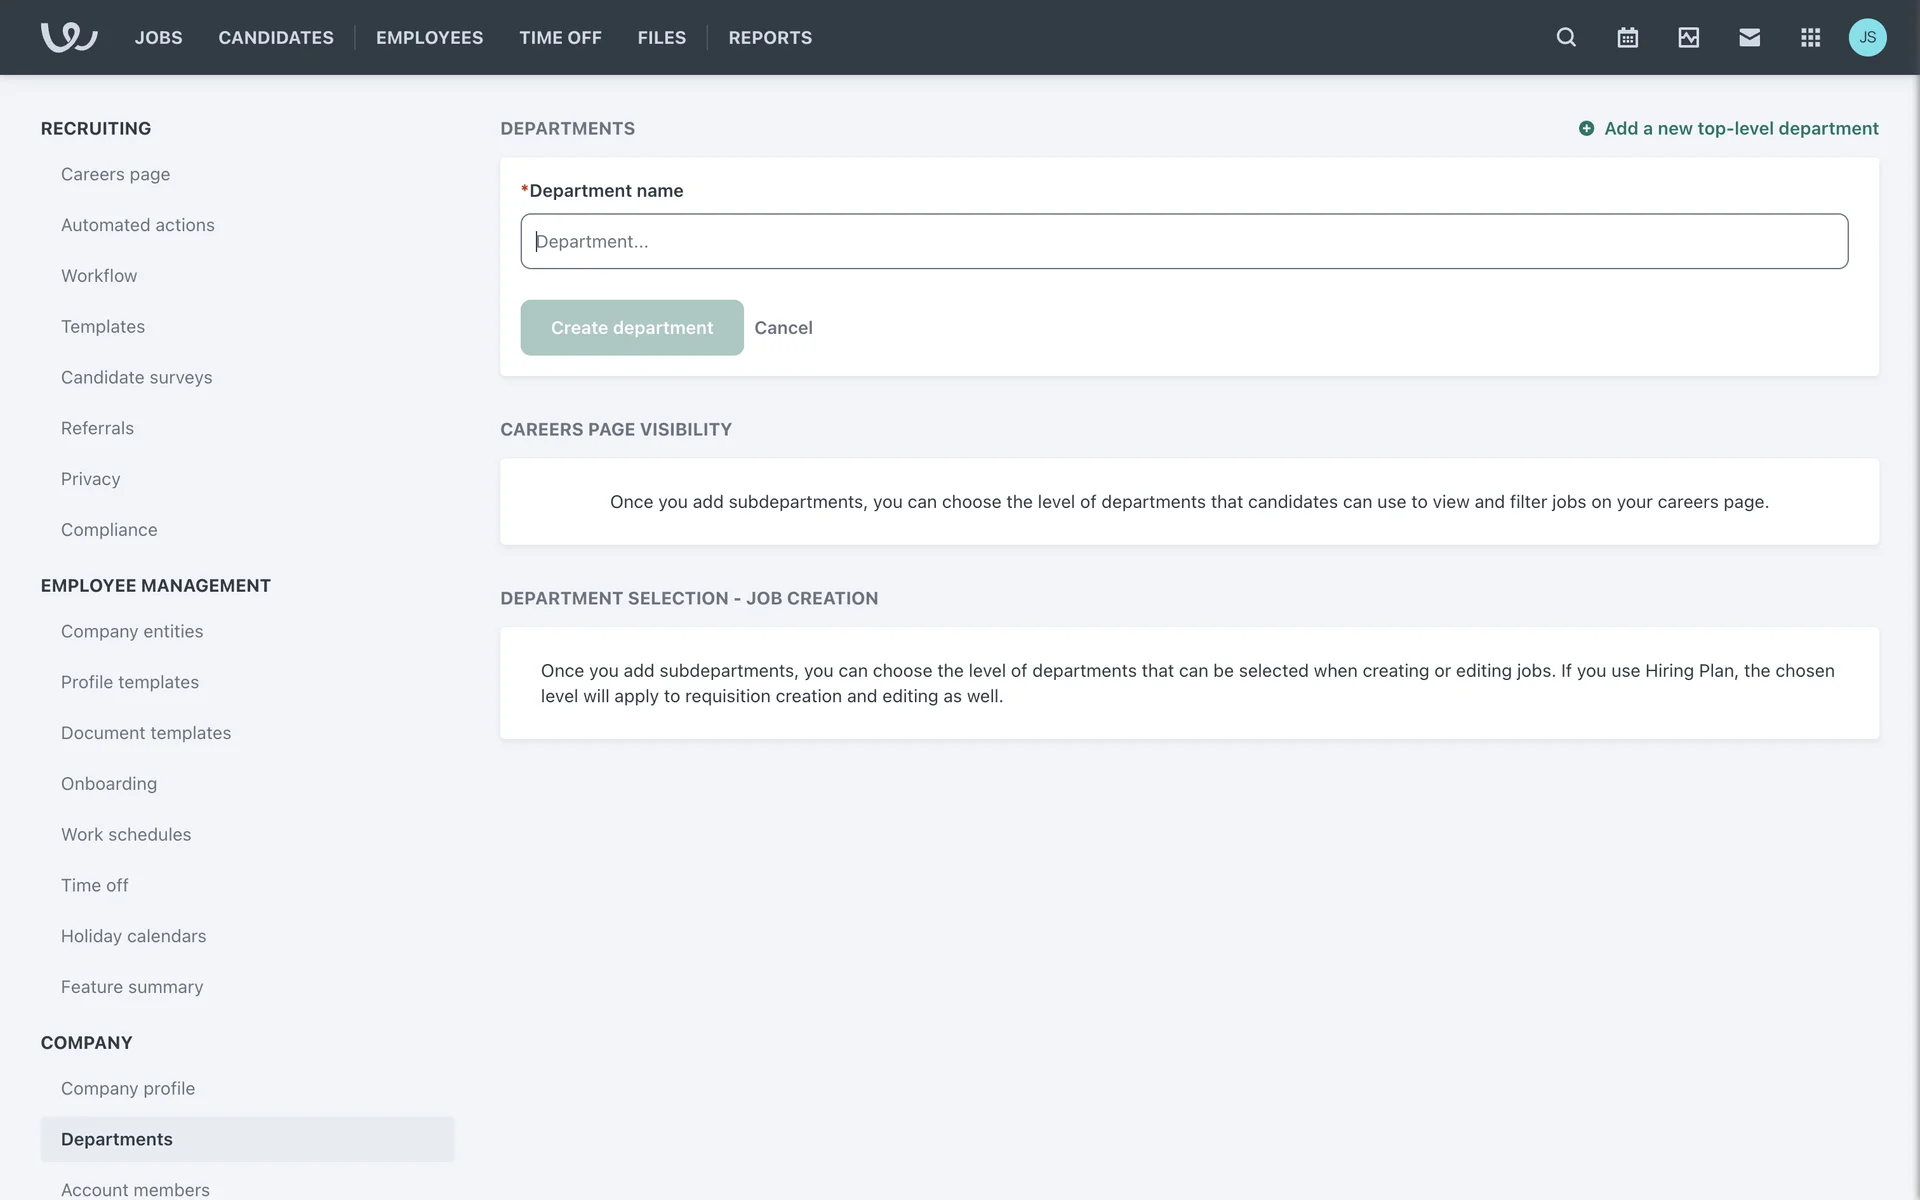This screenshot has height=1200, width=1920.
Task: Open the apps grid icon
Action: pos(1810,37)
